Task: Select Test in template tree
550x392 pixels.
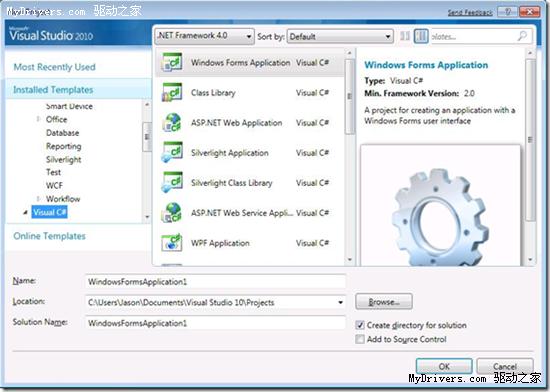Action: (53, 172)
